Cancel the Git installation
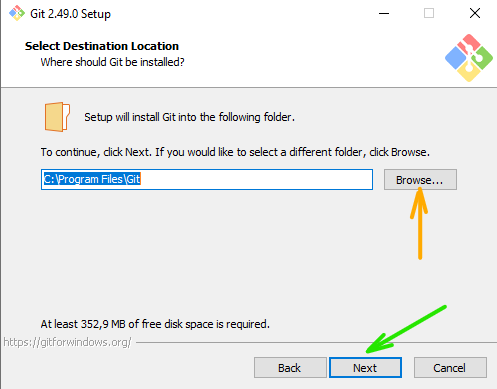Image resolution: width=497 pixels, height=389 pixels. tap(450, 368)
